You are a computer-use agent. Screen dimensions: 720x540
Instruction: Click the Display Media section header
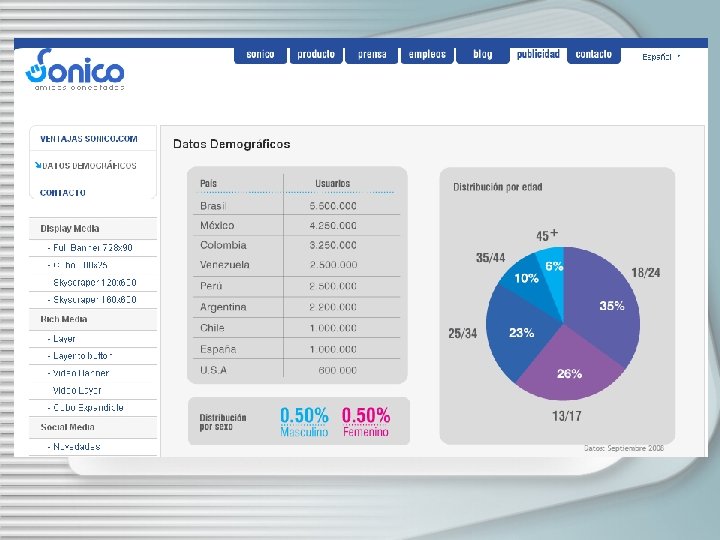[x=93, y=229]
